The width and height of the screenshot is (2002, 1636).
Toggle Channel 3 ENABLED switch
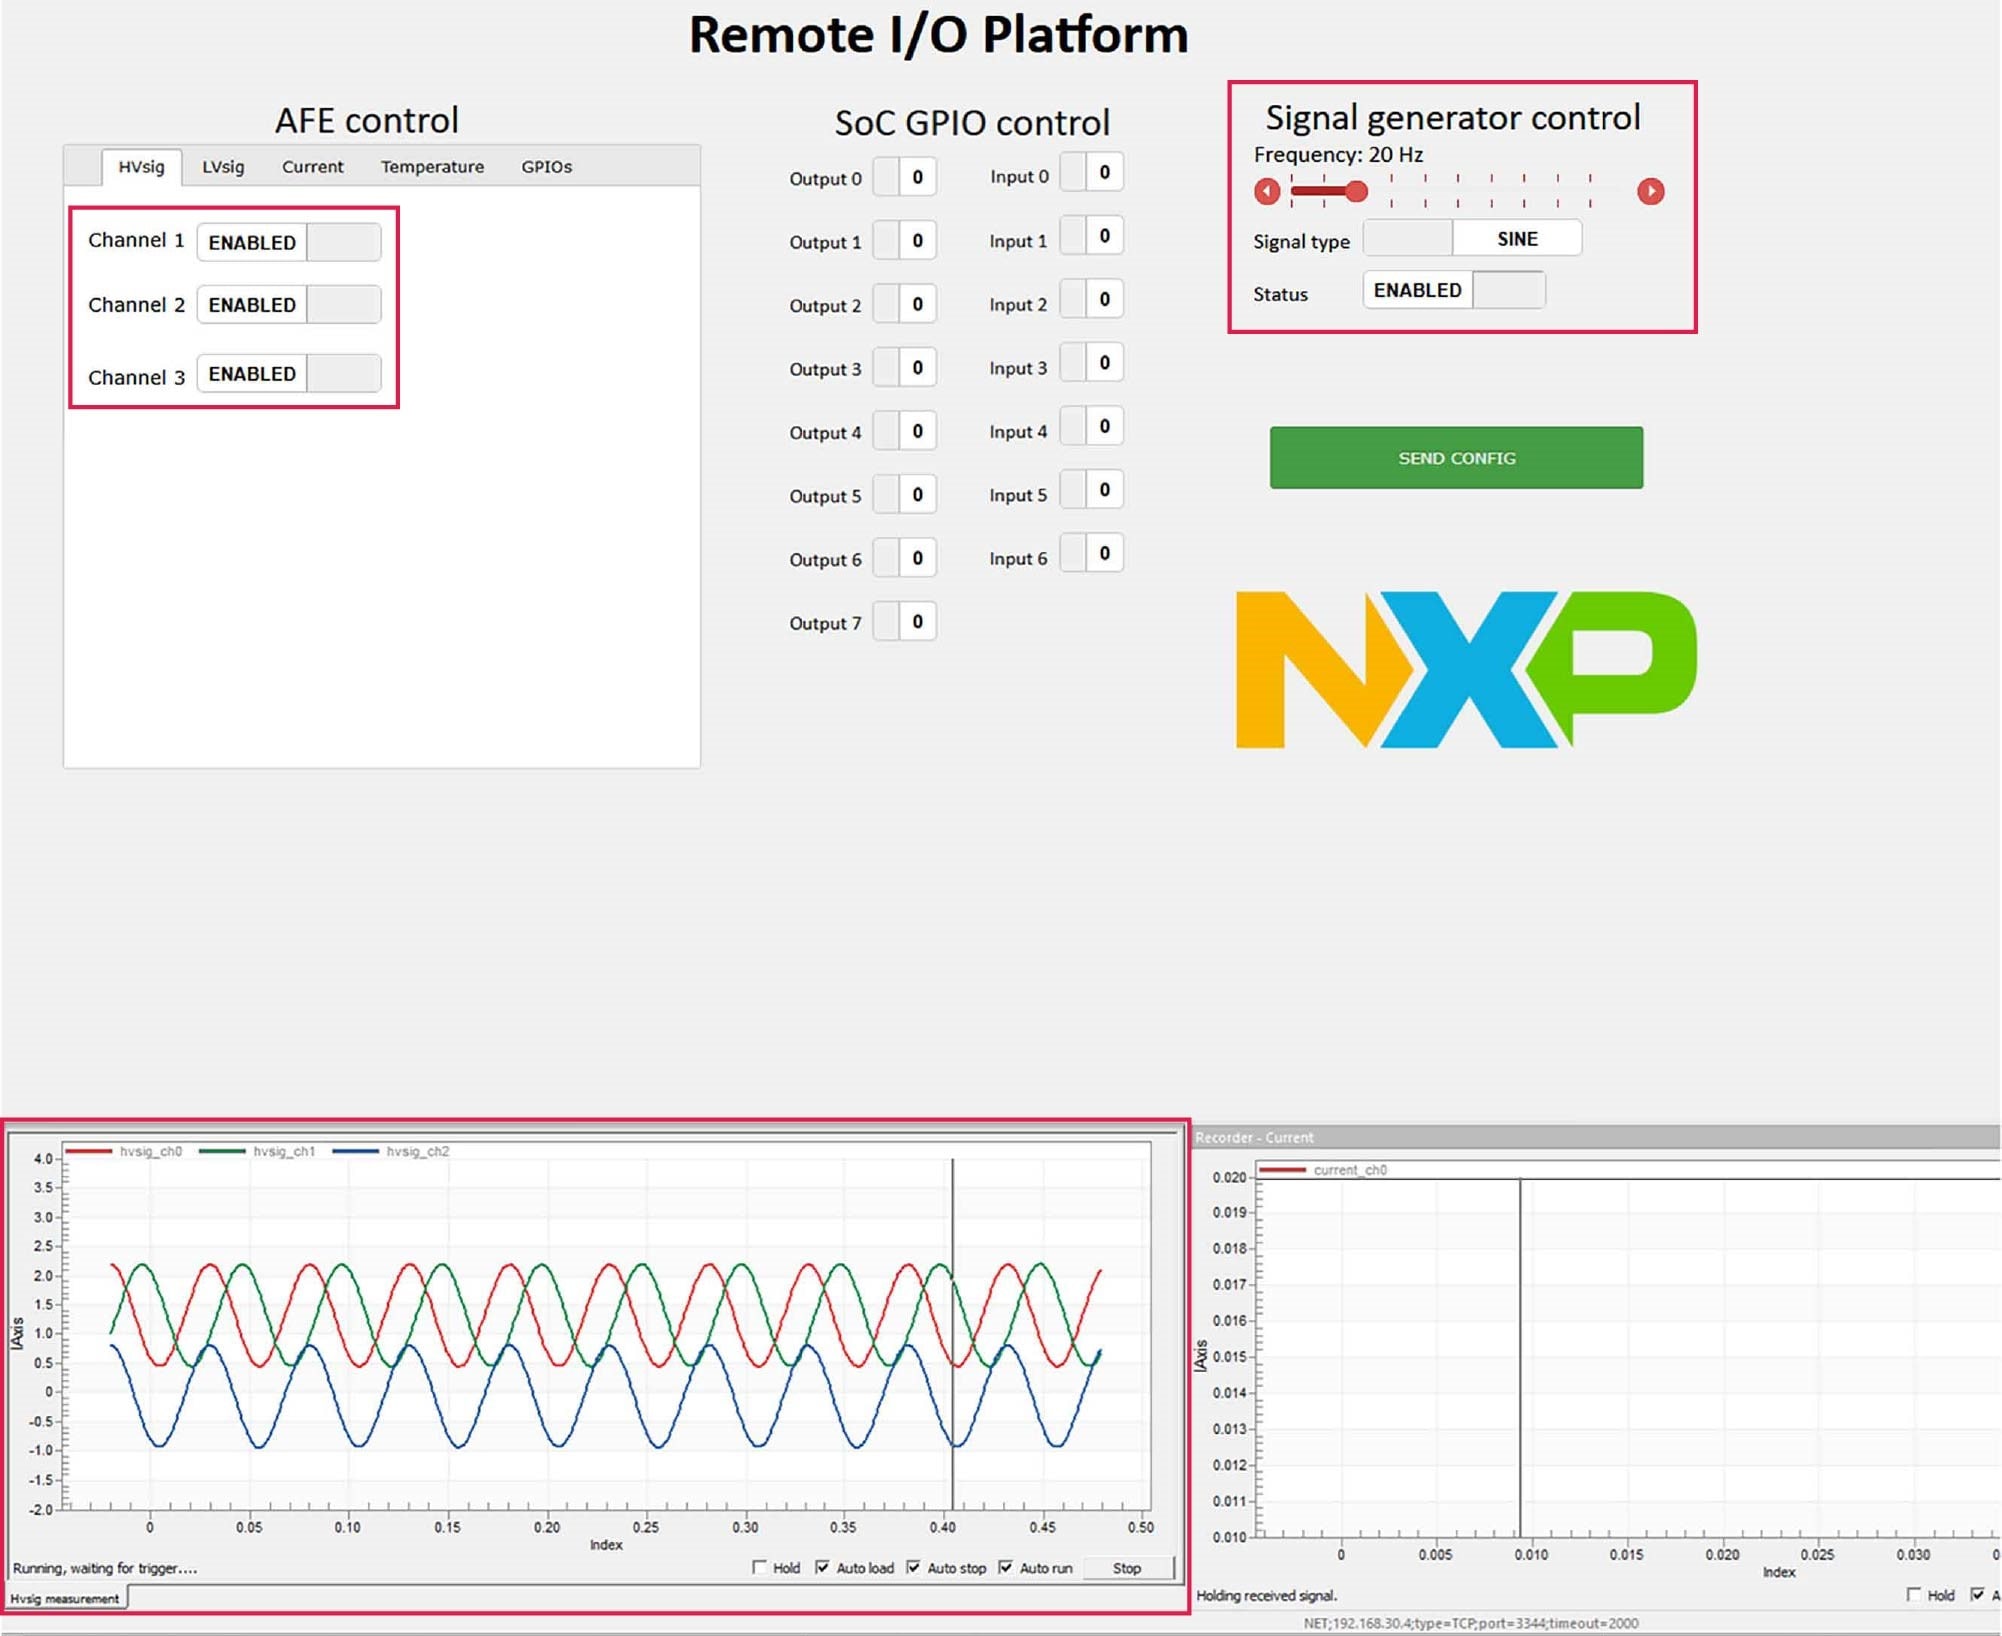pos(289,374)
